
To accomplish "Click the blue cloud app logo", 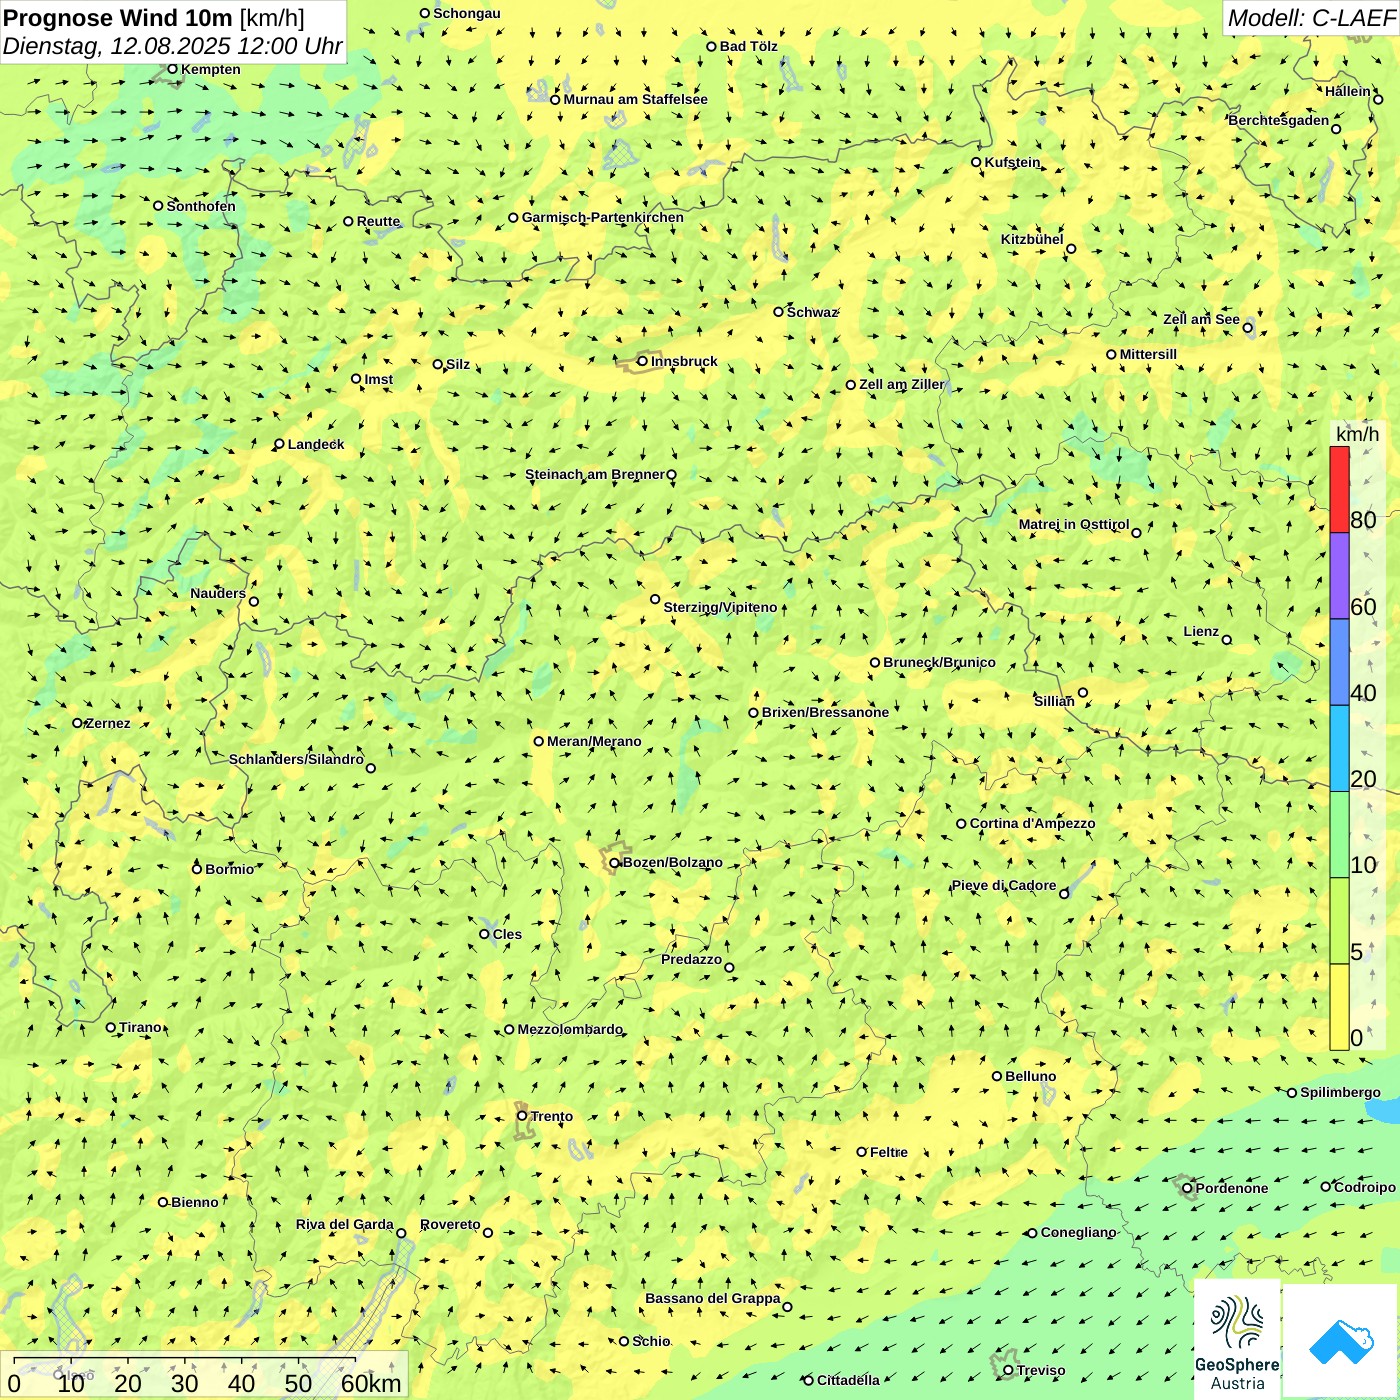I will [1341, 1341].
